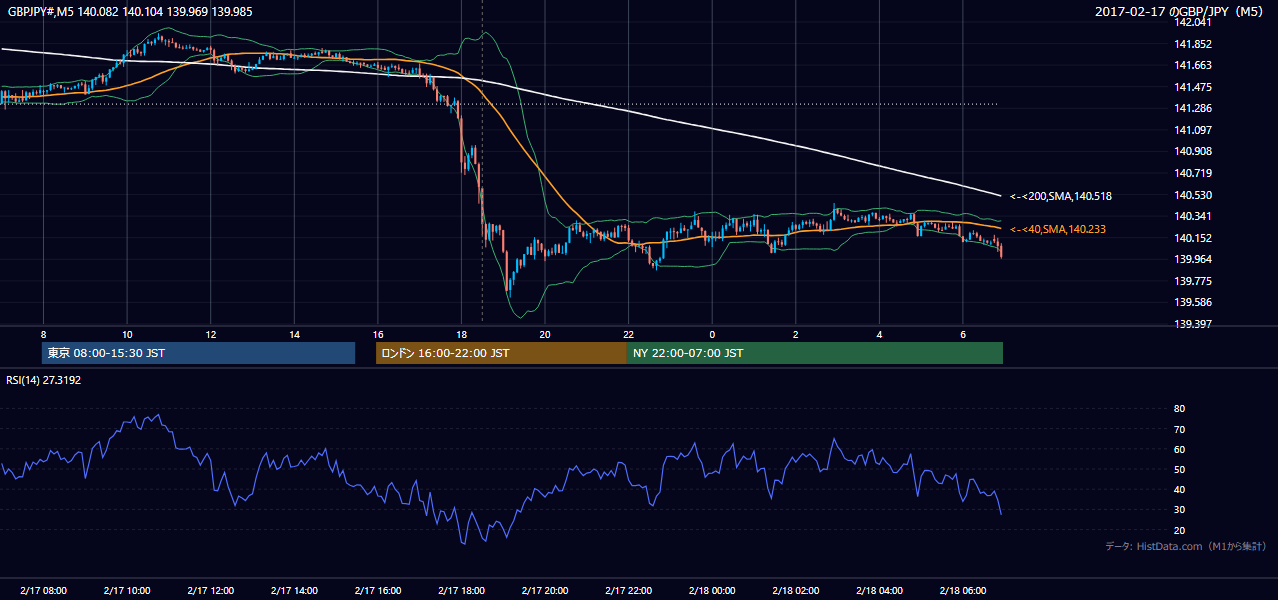
Task: Open the HistData.com data source credit
Action: 1186,546
